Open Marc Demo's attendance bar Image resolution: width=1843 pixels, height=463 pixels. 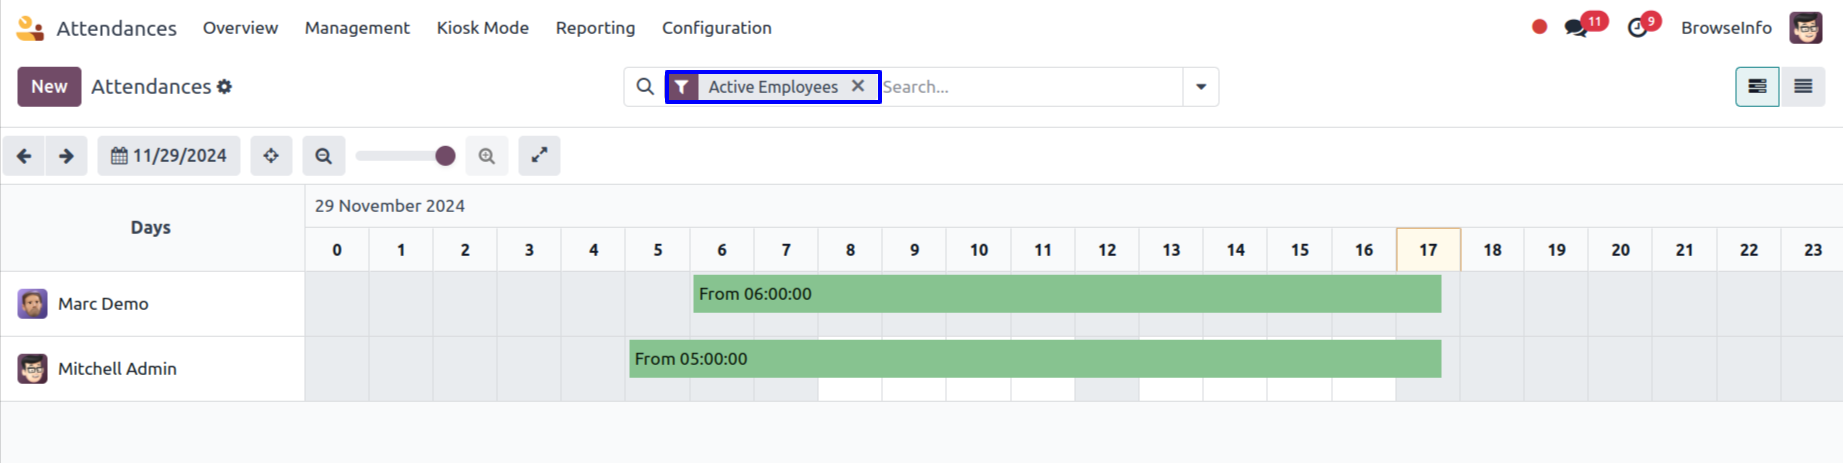pyautogui.click(x=1066, y=294)
